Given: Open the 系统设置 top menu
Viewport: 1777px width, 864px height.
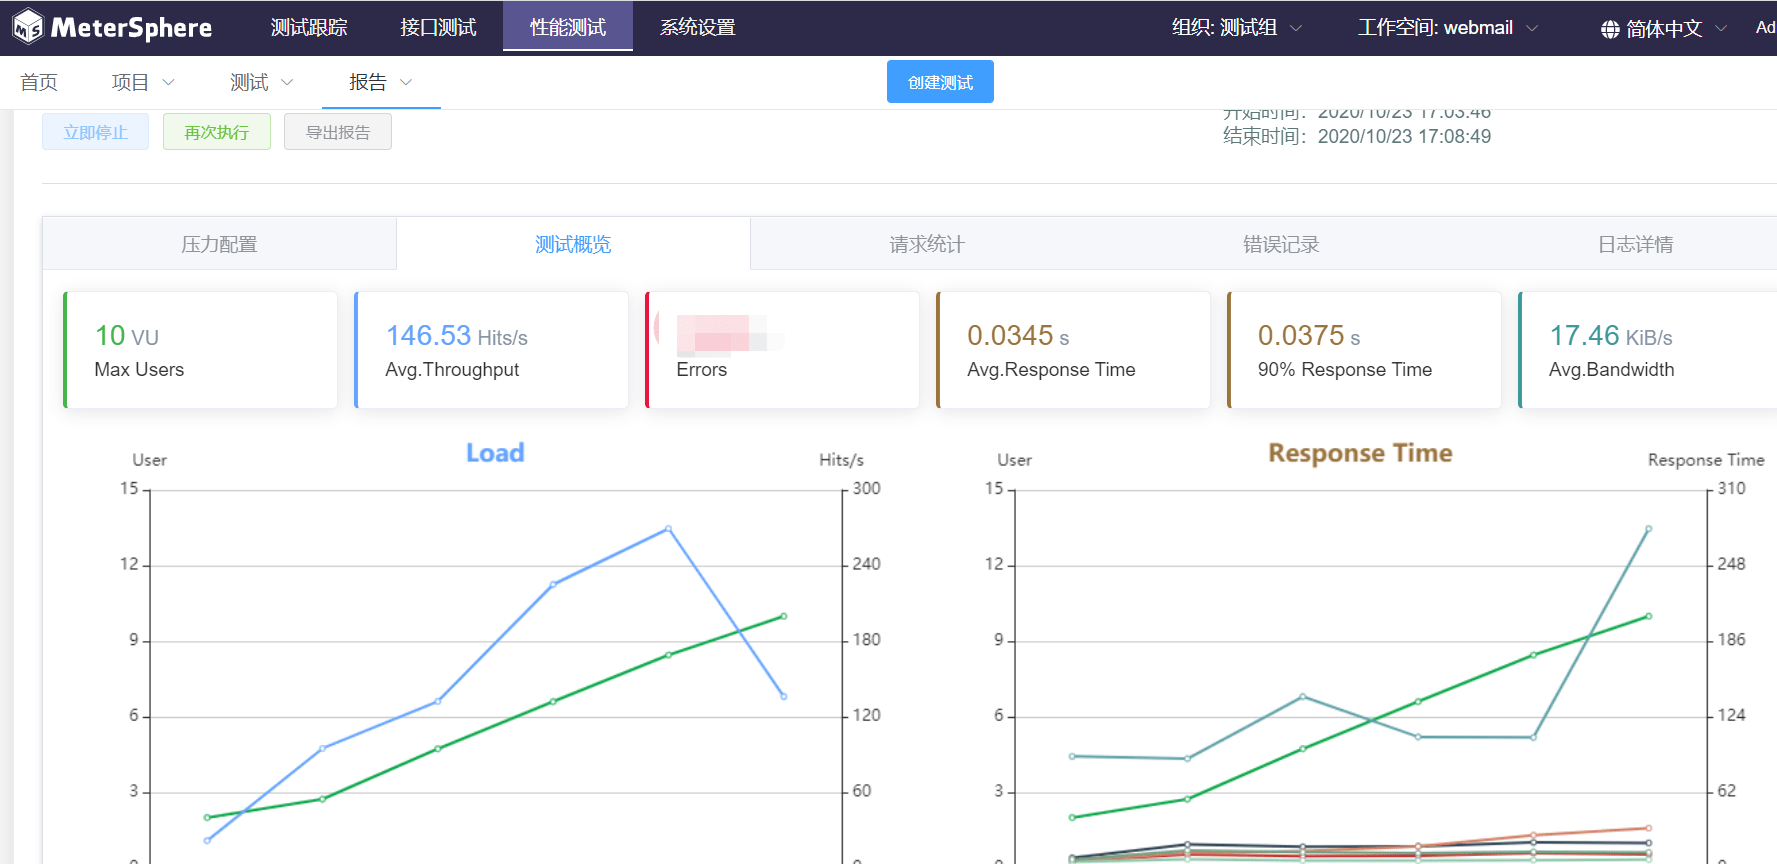Looking at the screenshot, I should pyautogui.click(x=697, y=27).
